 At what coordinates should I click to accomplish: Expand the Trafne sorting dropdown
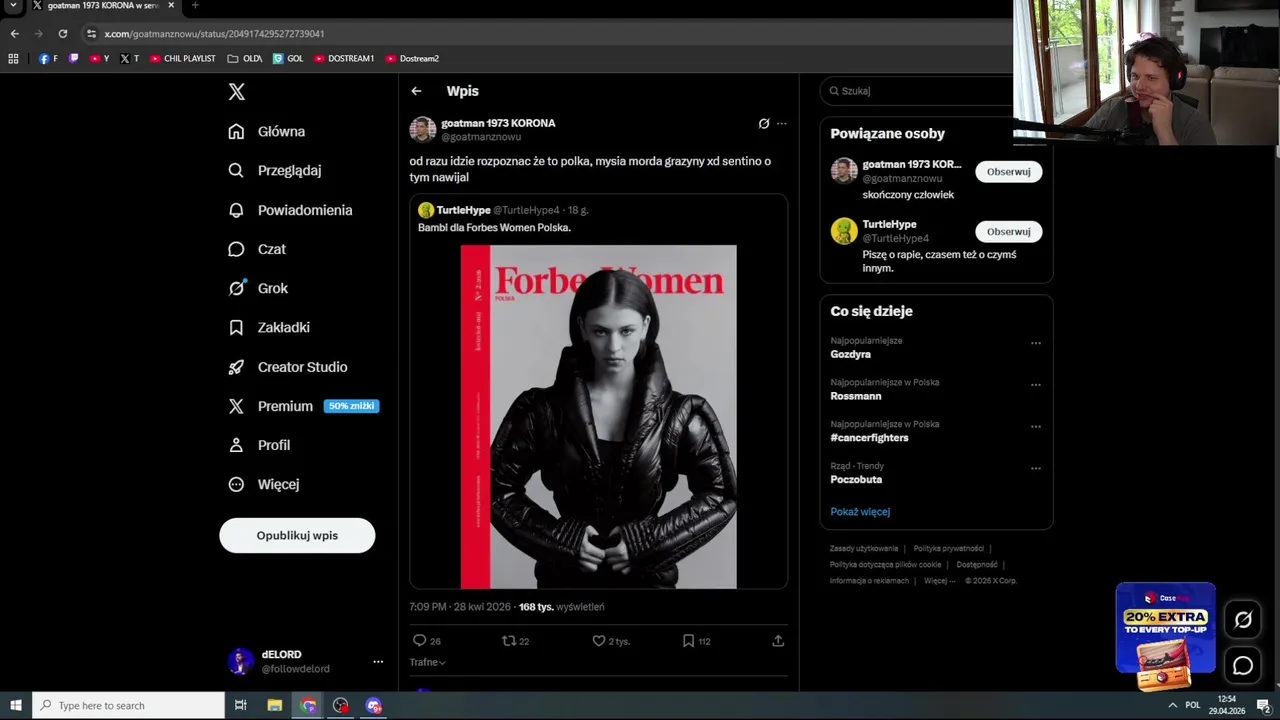(x=427, y=662)
